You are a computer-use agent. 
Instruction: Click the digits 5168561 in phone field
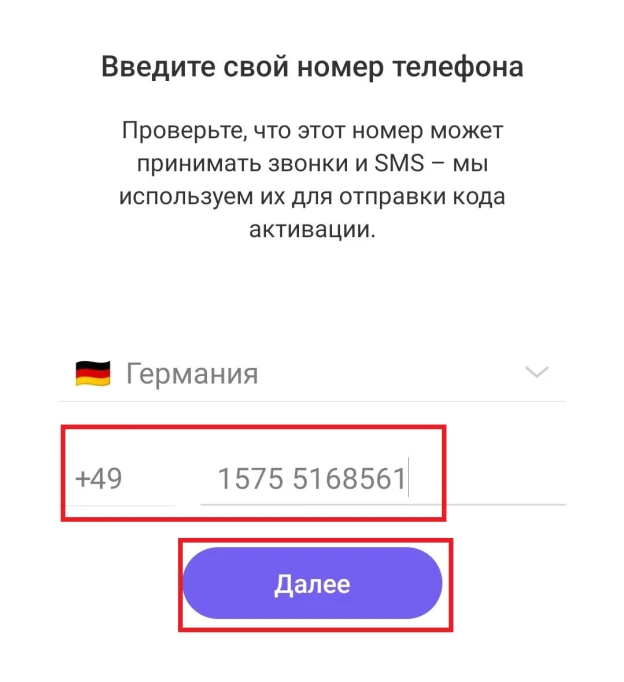[x=349, y=478]
